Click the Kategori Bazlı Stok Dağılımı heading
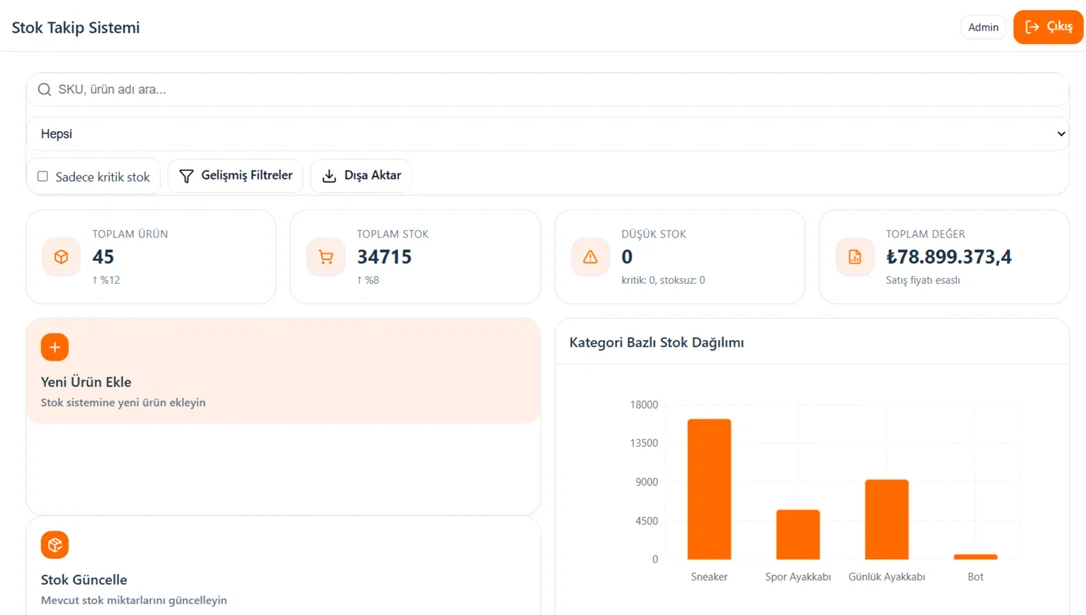This screenshot has width=1086, height=615. (657, 342)
